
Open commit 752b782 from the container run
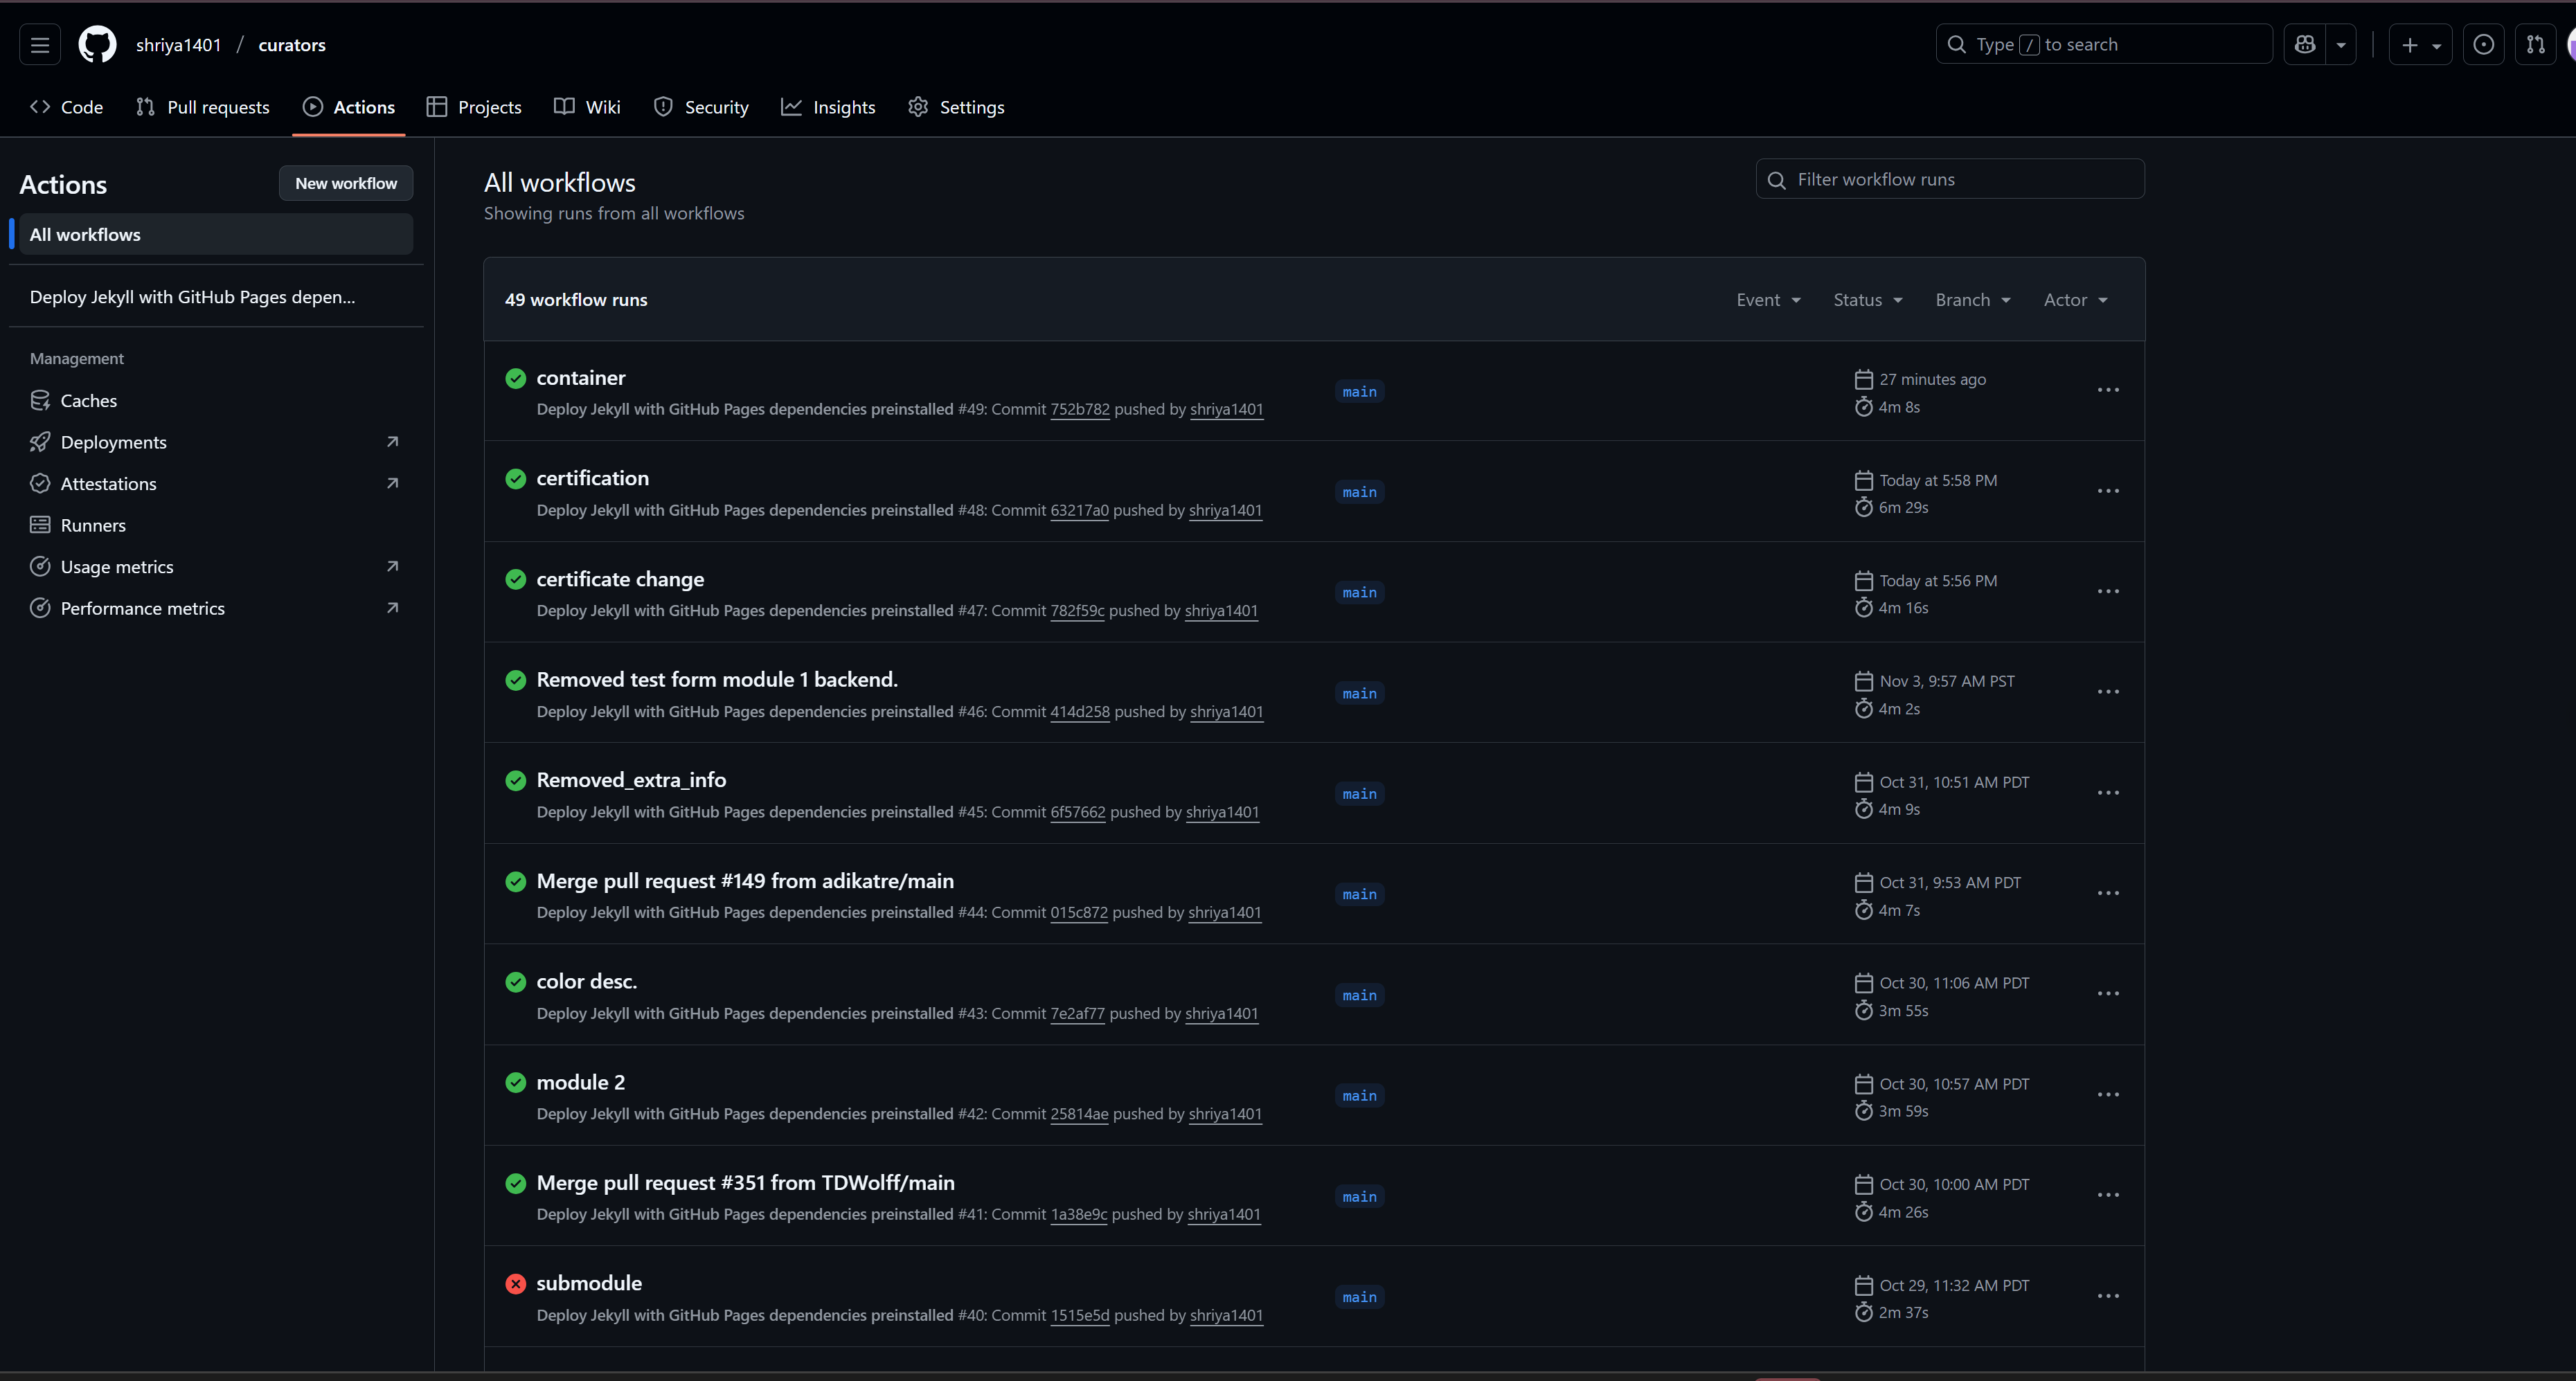(1079, 409)
